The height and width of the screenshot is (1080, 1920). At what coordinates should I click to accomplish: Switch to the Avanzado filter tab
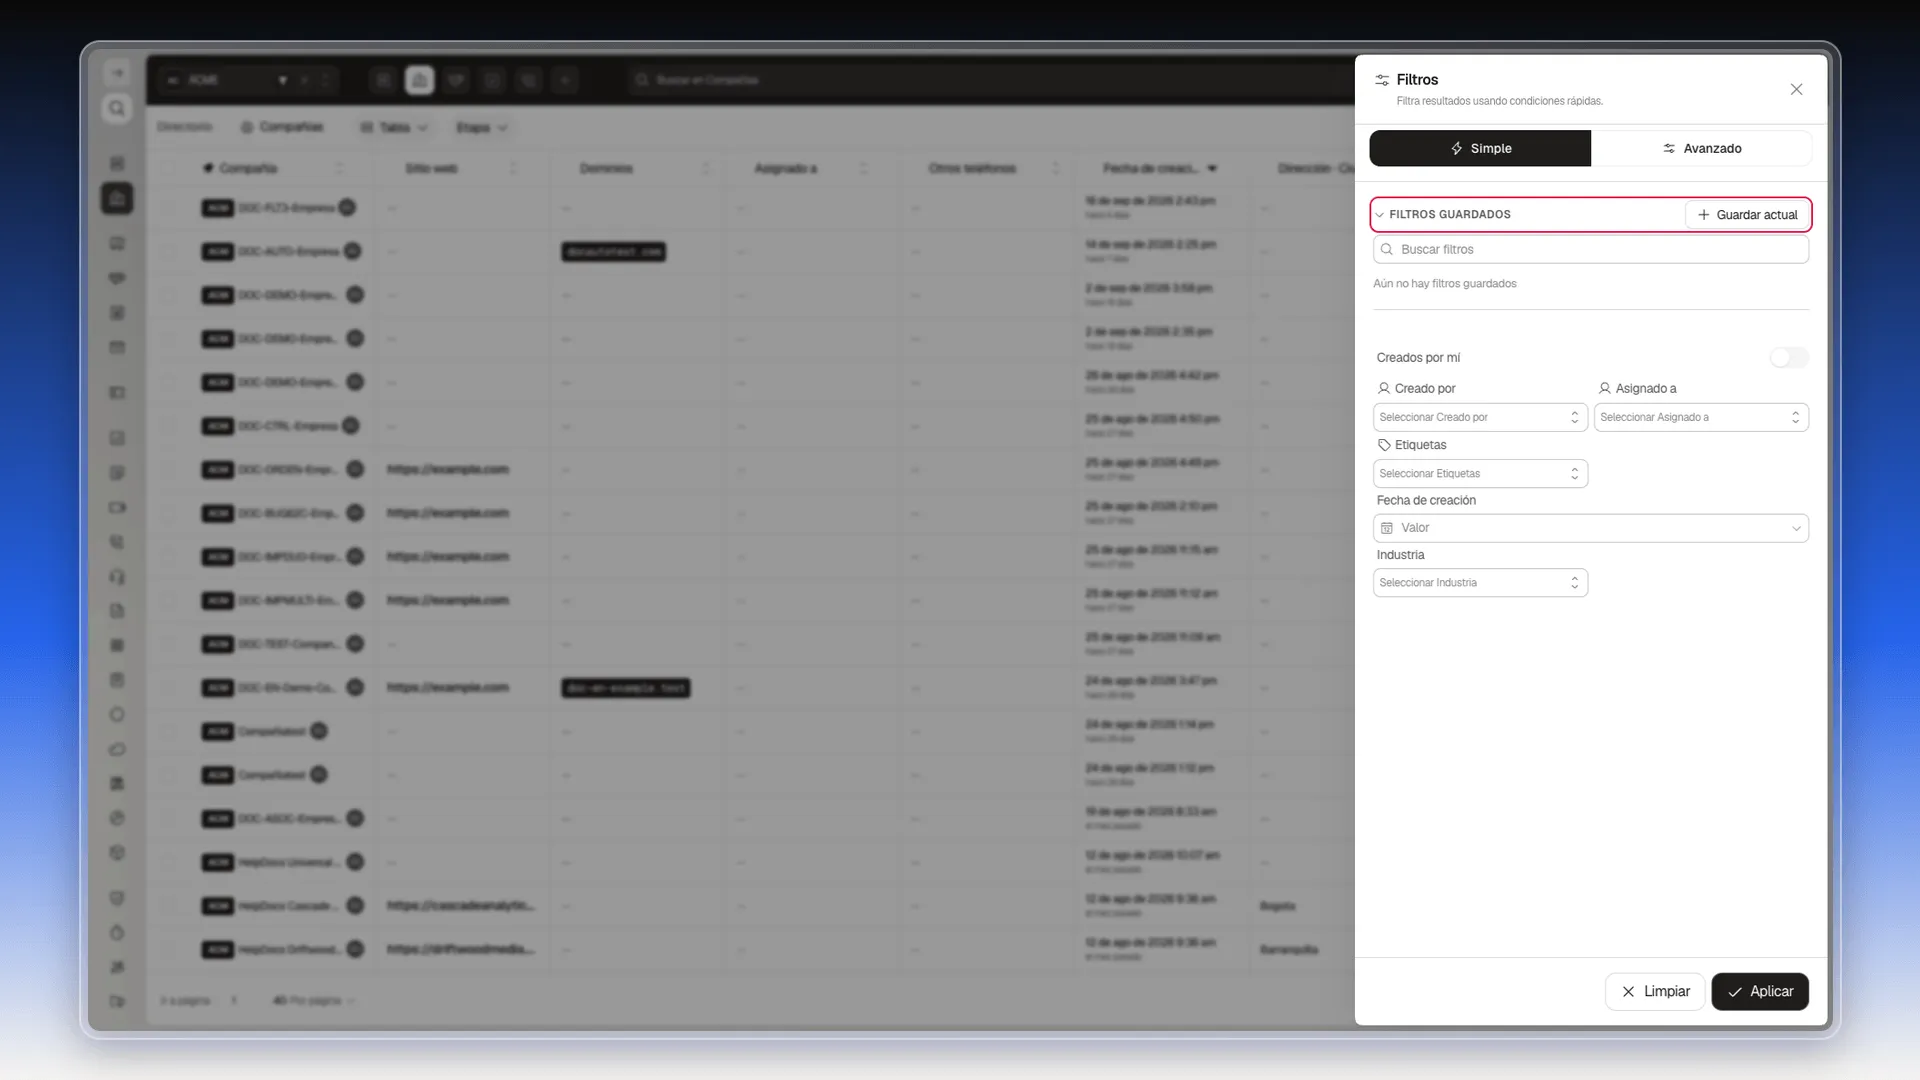[x=1701, y=148]
